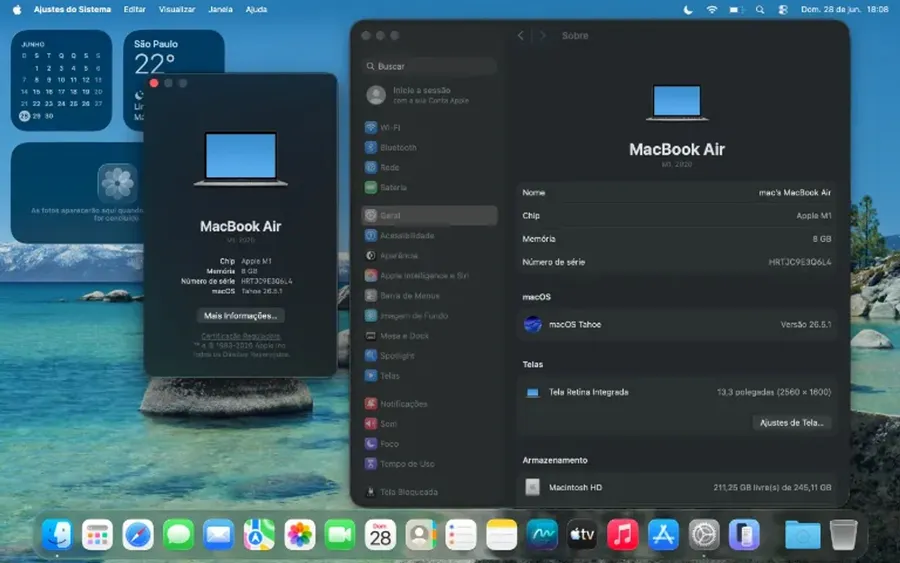Select Rede in the settings sidebar
This screenshot has width=900, height=563.
click(429, 168)
